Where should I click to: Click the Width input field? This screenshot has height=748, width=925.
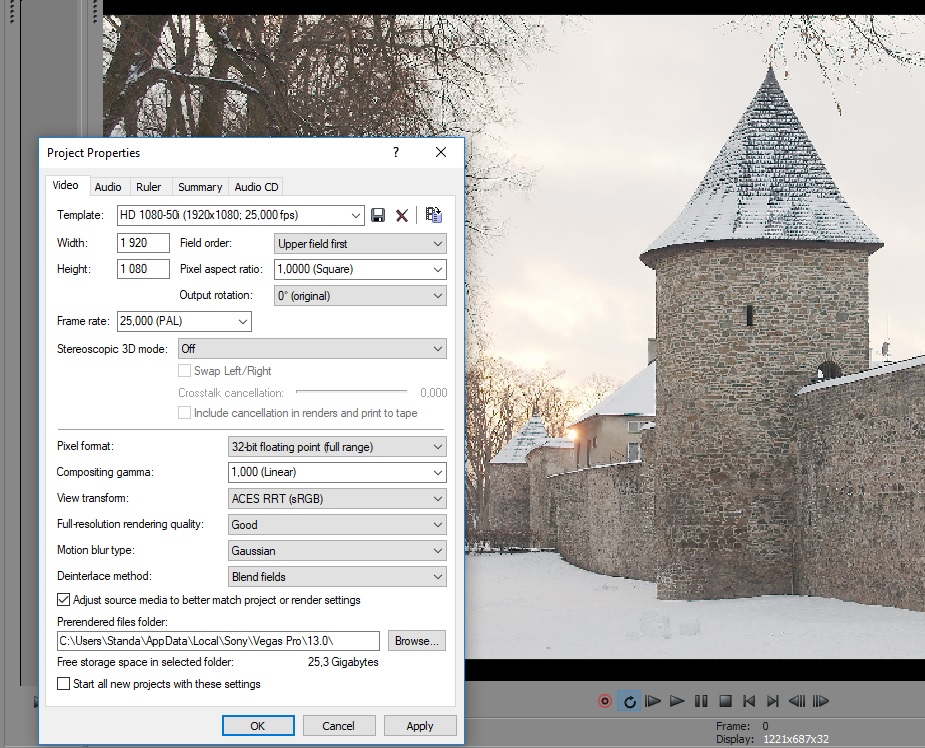click(143, 243)
